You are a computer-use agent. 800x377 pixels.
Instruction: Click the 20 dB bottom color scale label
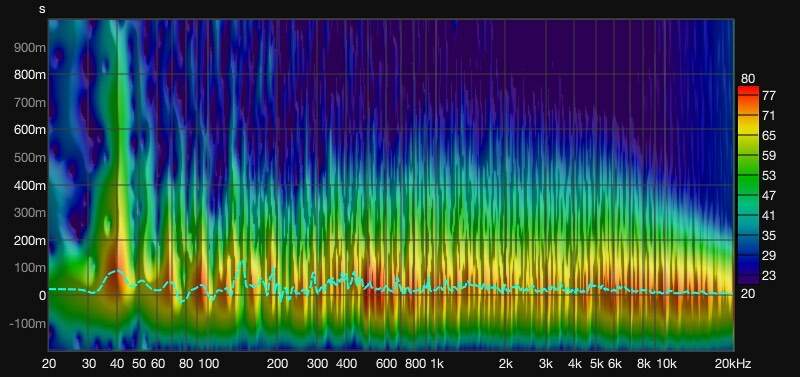pos(747,293)
